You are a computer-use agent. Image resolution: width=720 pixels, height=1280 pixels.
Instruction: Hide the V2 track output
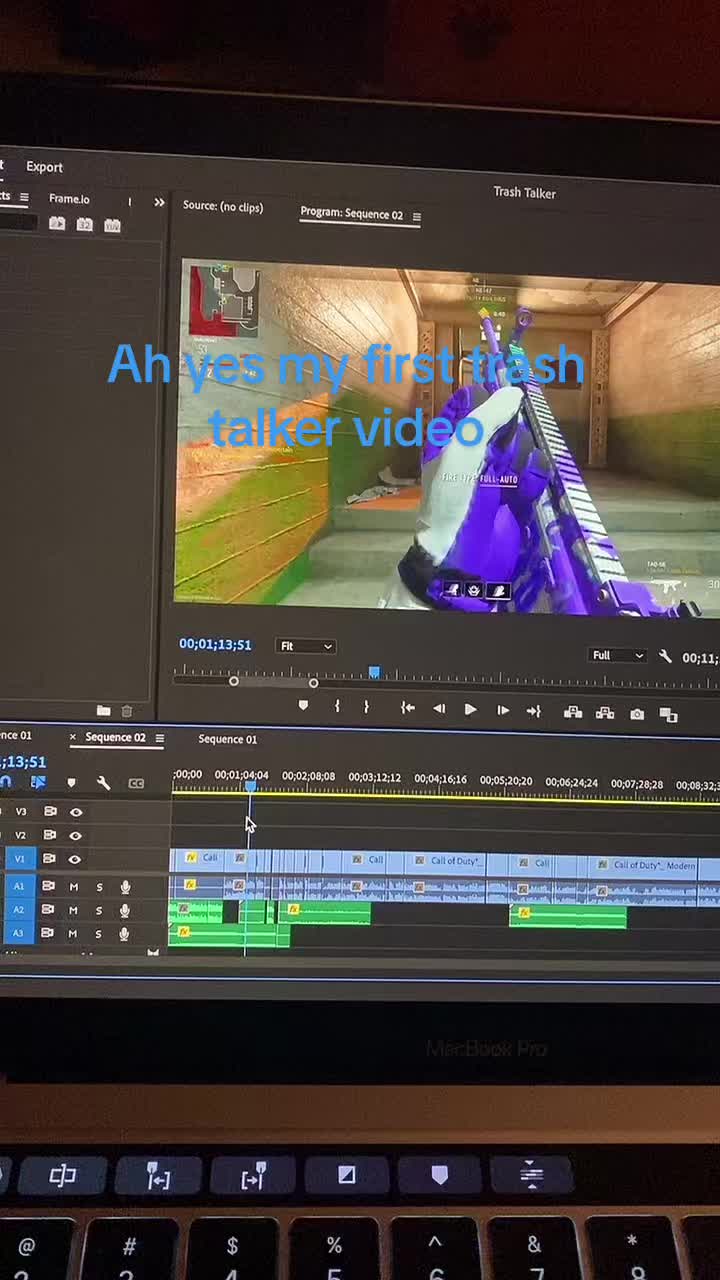point(75,835)
